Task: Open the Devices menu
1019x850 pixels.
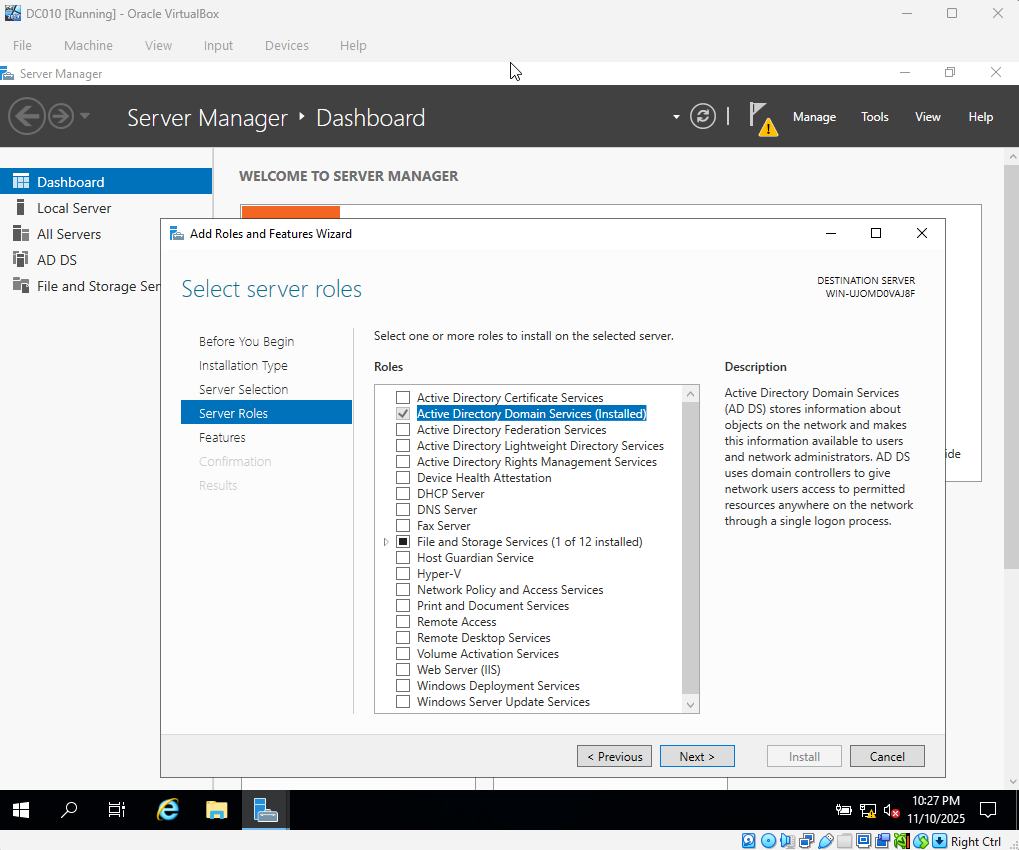Action: tap(286, 45)
